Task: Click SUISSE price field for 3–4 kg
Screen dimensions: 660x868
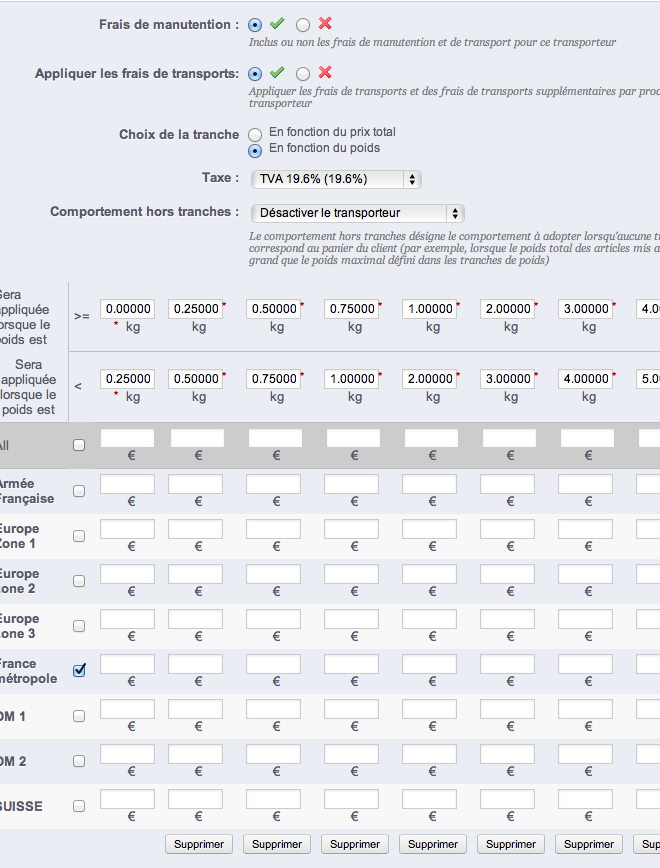Action: [586, 799]
